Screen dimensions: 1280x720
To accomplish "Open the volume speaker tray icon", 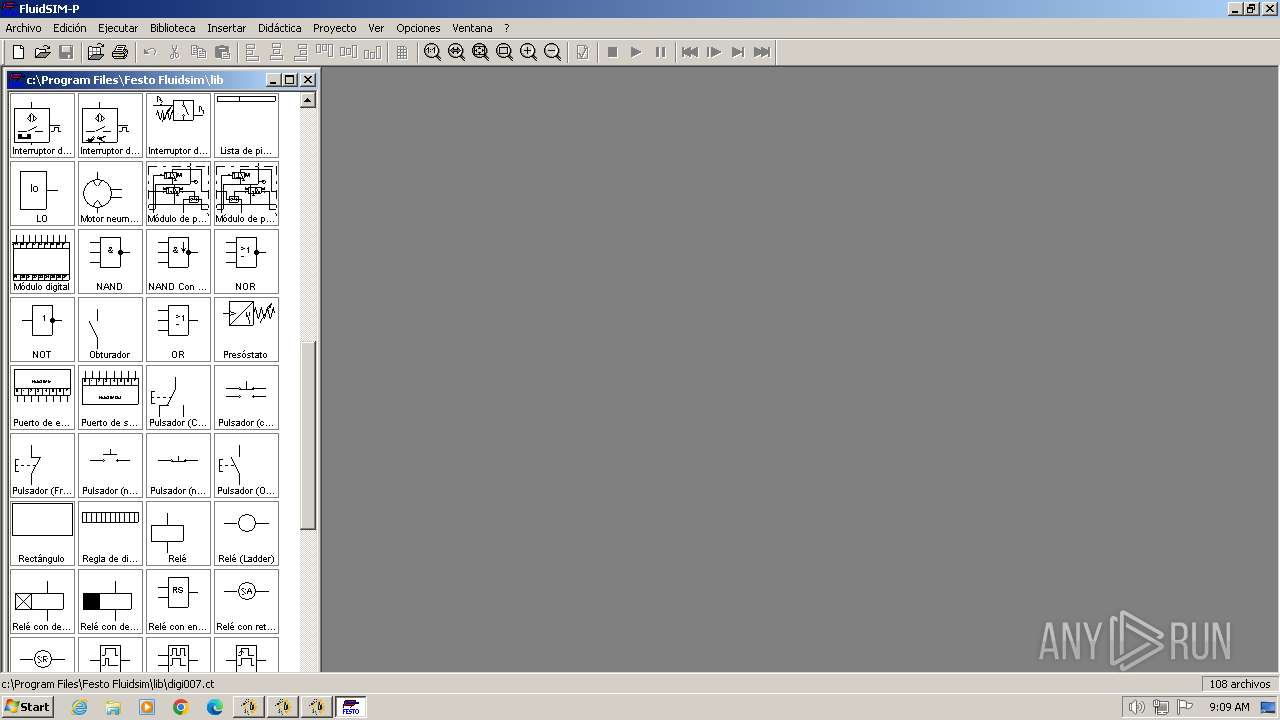I will click(x=1137, y=707).
